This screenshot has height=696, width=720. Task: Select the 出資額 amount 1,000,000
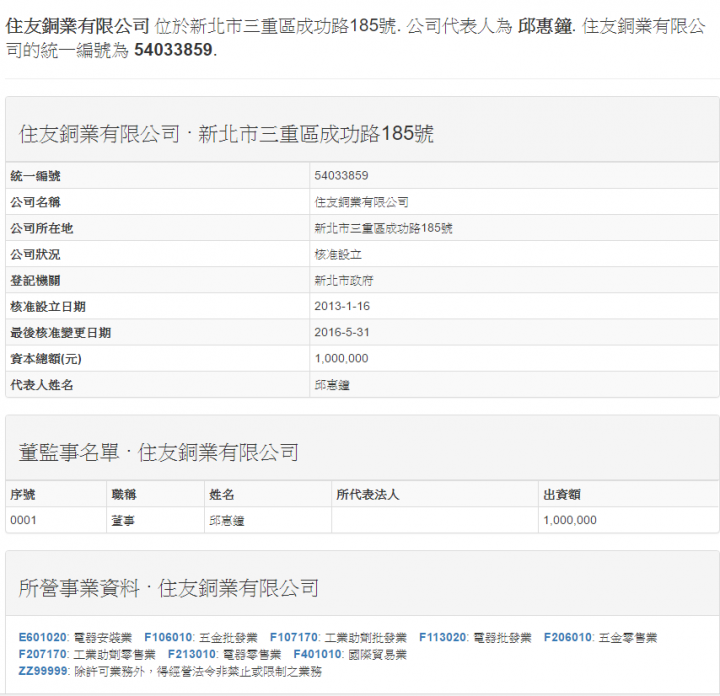(x=570, y=520)
